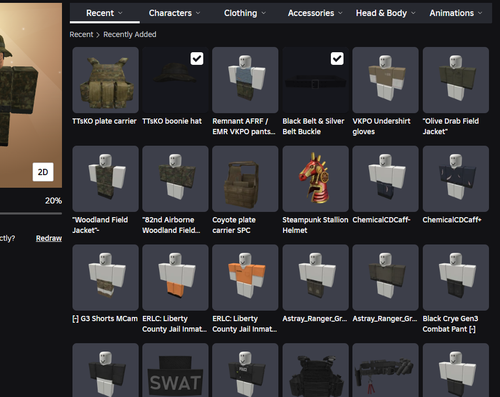Open the Characters tab
The image size is (500, 397).
click(175, 13)
